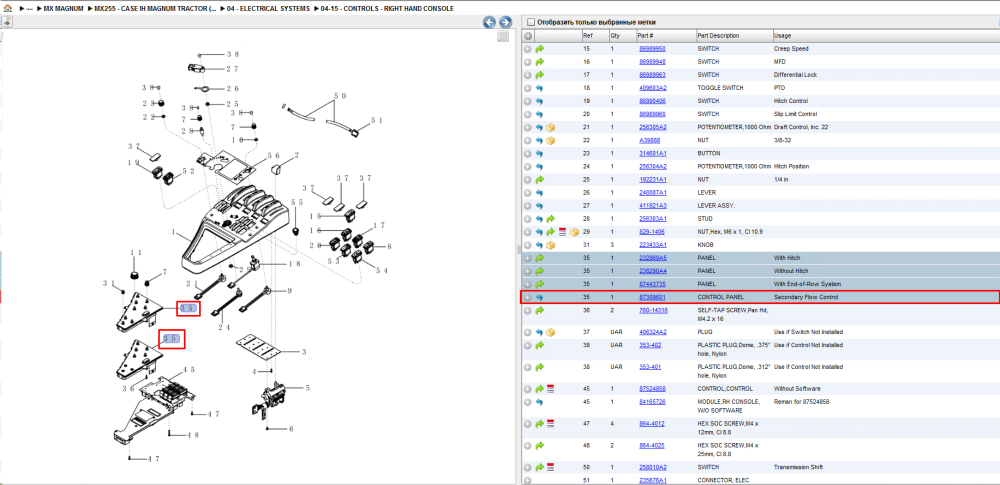Click red list icon for part 87524858
The width and height of the screenshot is (1000, 485).
point(550,389)
